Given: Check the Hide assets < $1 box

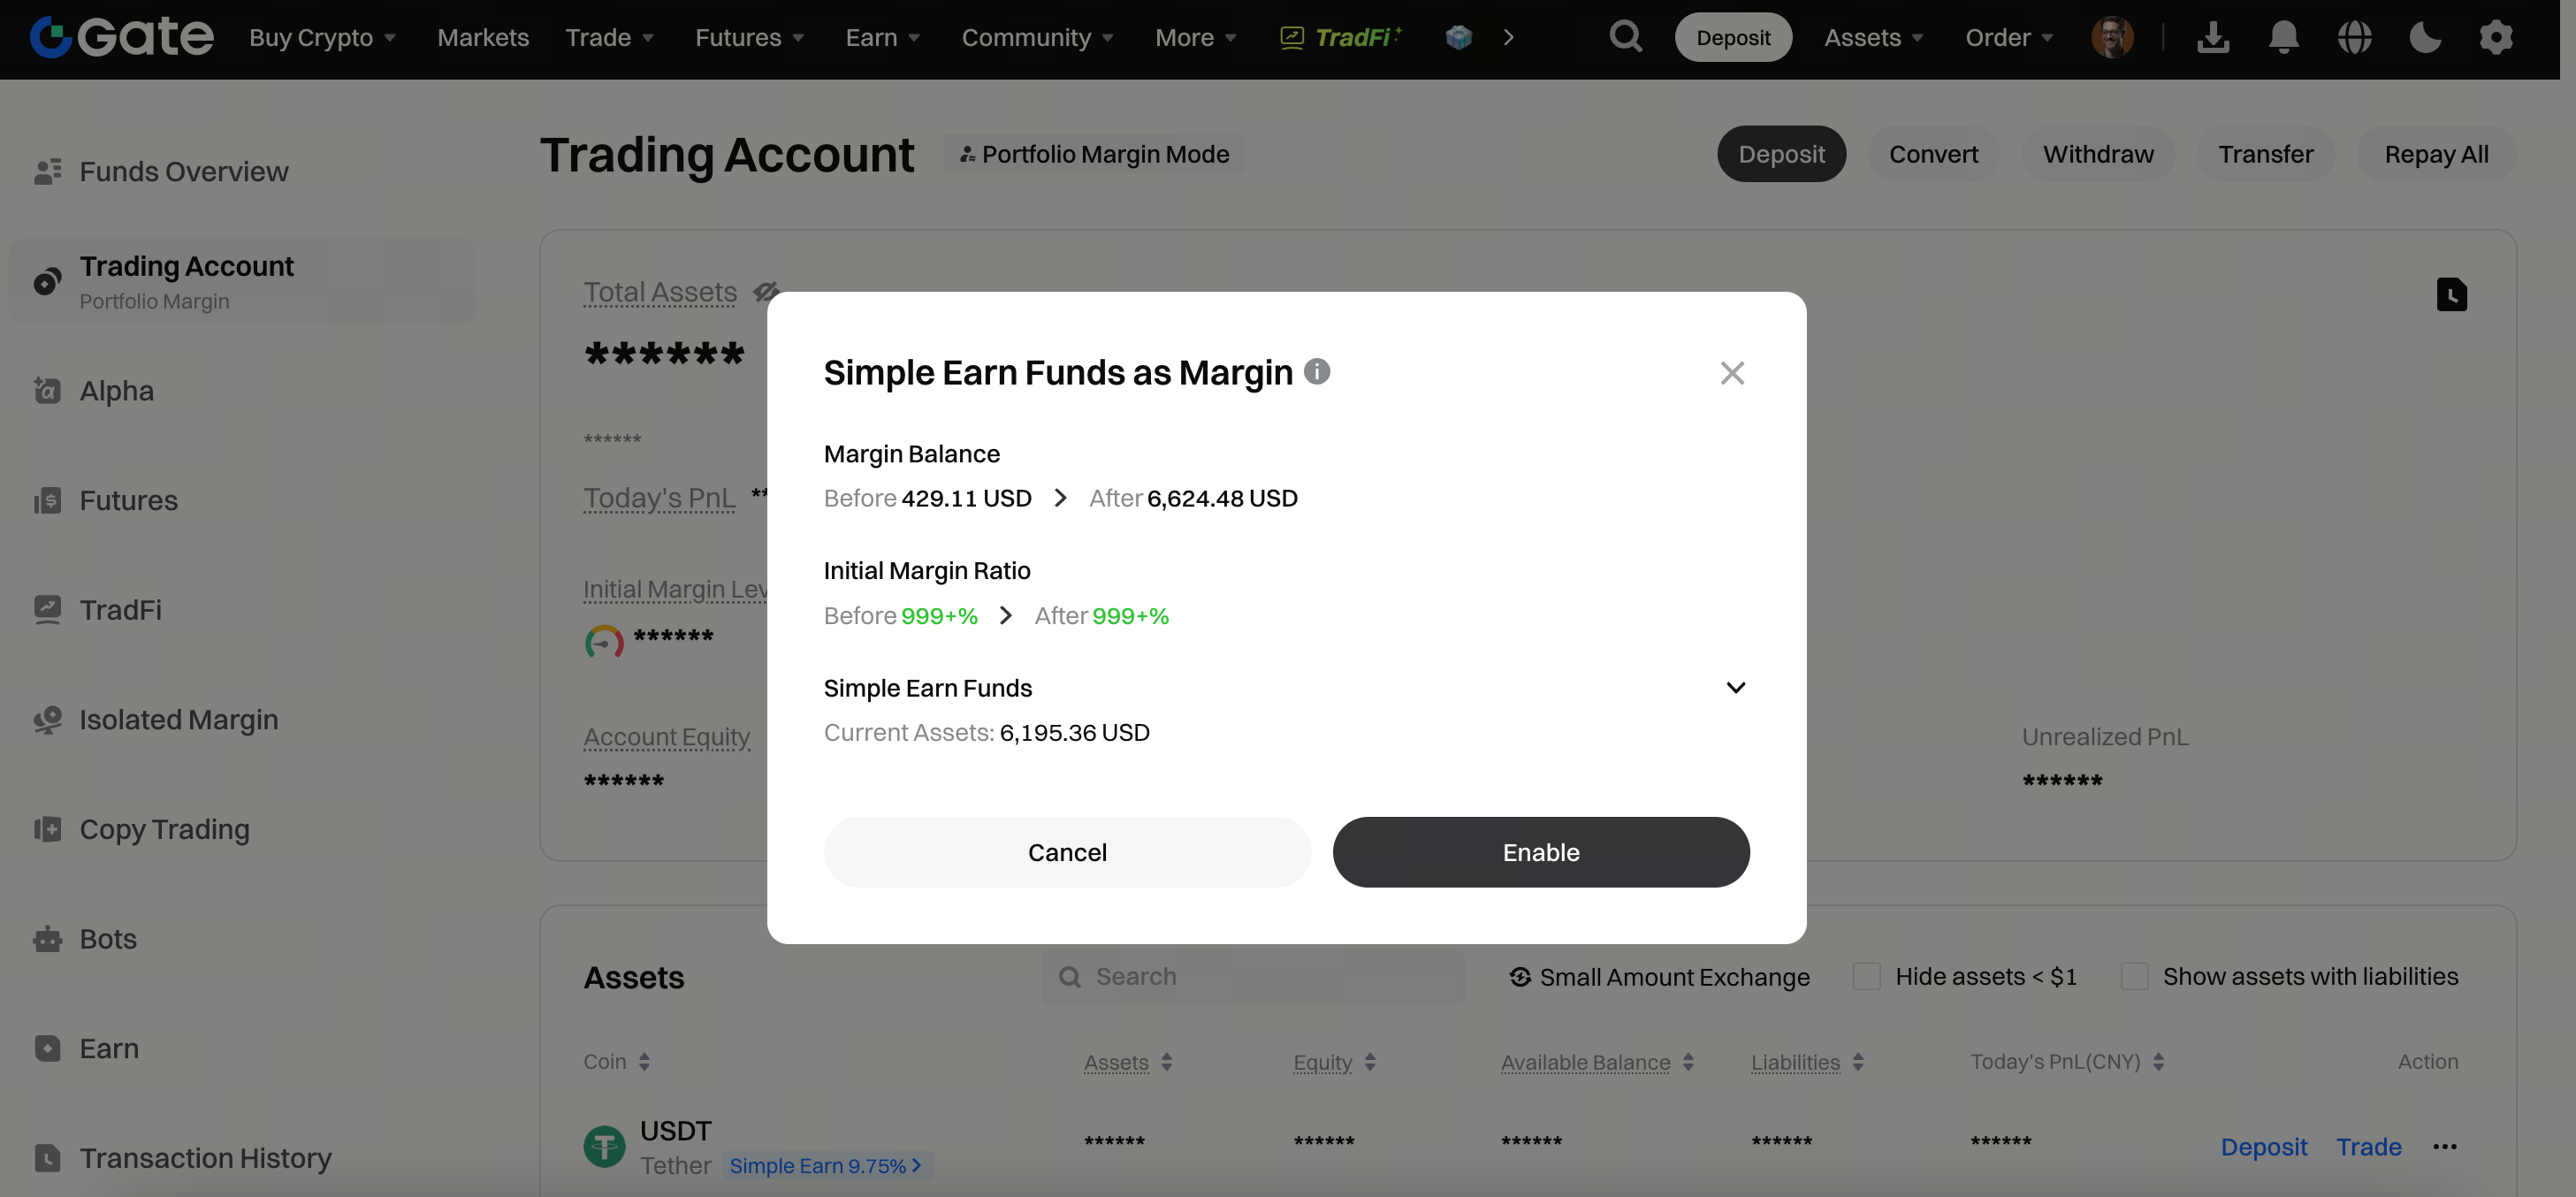Looking at the screenshot, I should click(x=1866, y=976).
